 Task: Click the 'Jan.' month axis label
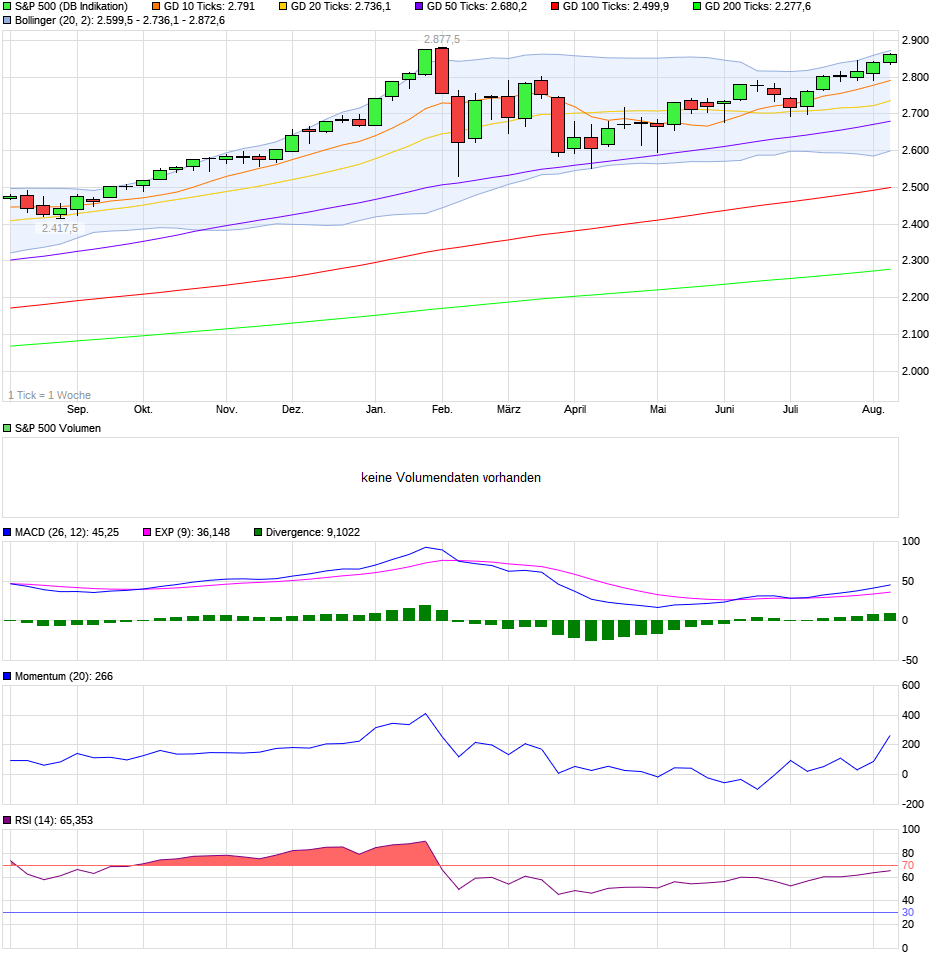(x=376, y=409)
